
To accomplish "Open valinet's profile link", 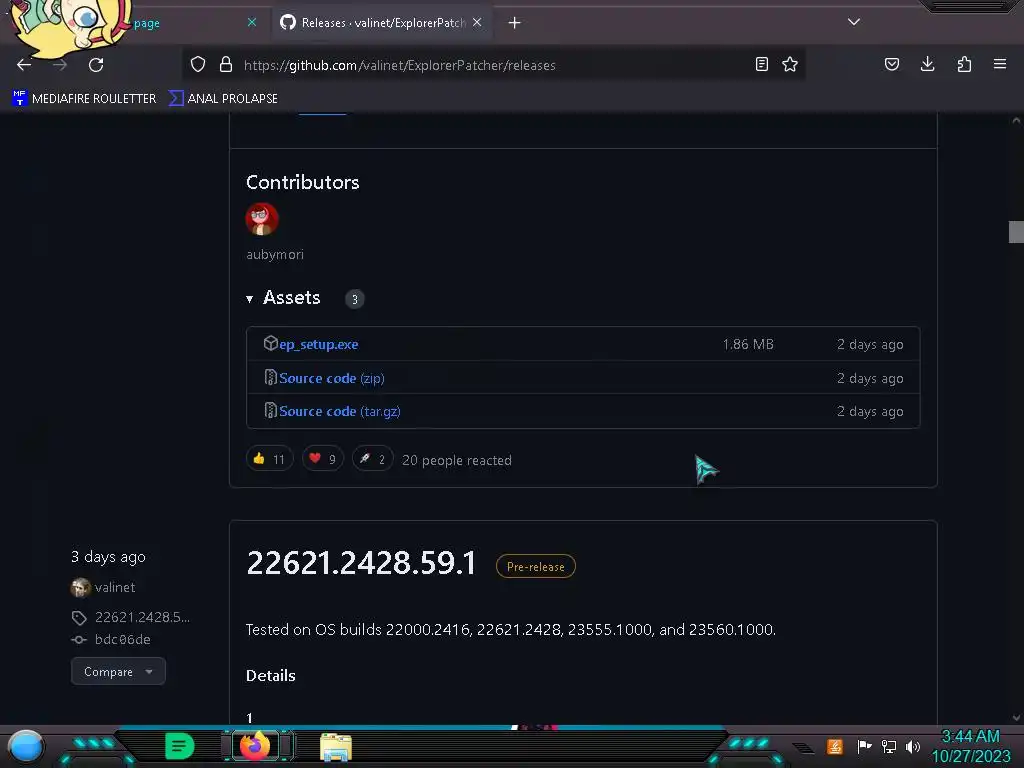I will click(114, 587).
